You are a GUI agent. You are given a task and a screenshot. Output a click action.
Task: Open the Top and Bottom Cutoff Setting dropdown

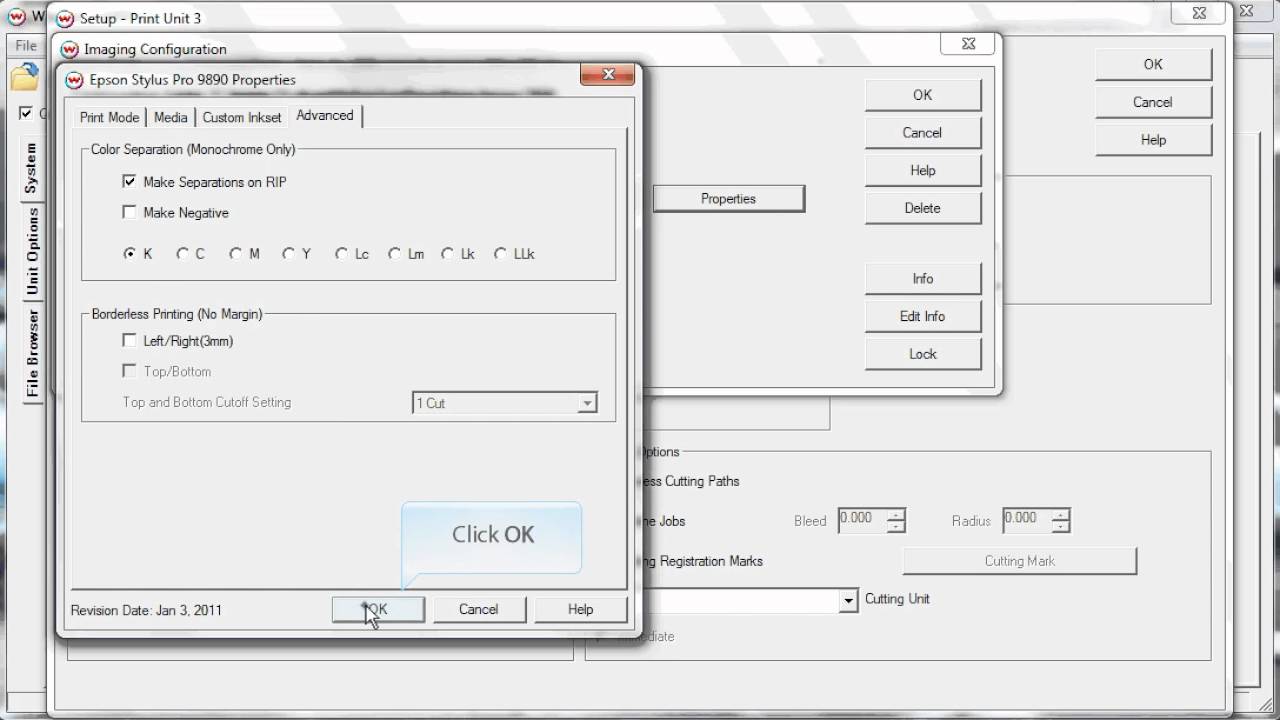point(589,402)
